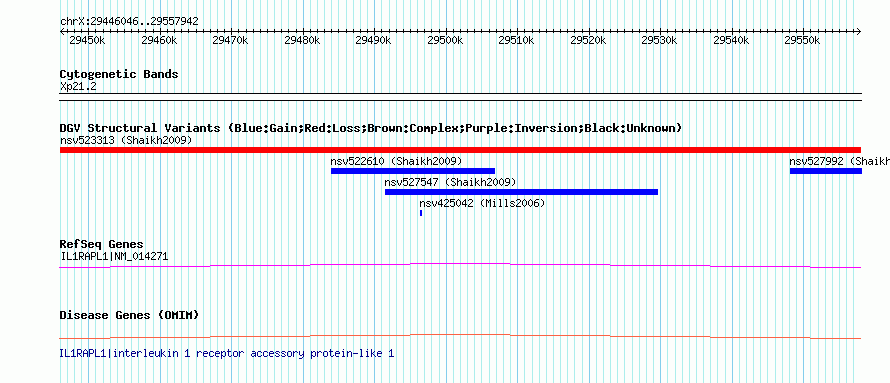Click the ruler's right arrowhead
The image size is (890, 383).
pyautogui.click(x=858, y=31)
